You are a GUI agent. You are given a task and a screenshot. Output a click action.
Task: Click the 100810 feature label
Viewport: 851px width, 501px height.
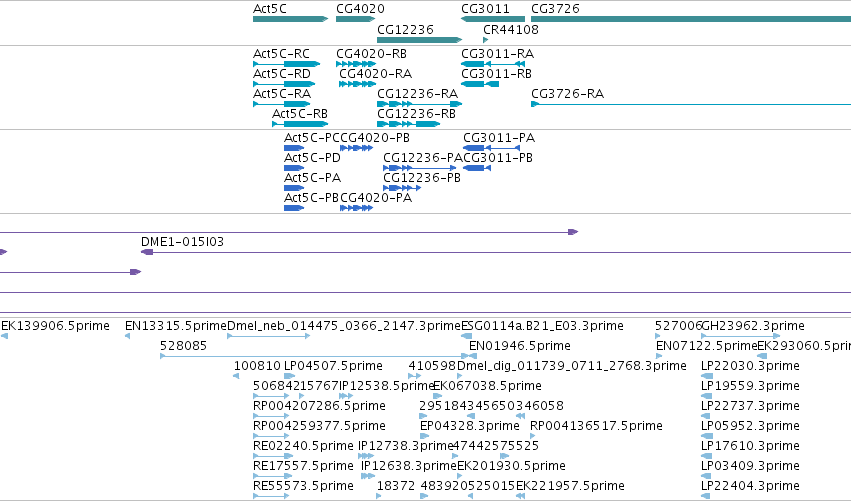(257, 366)
